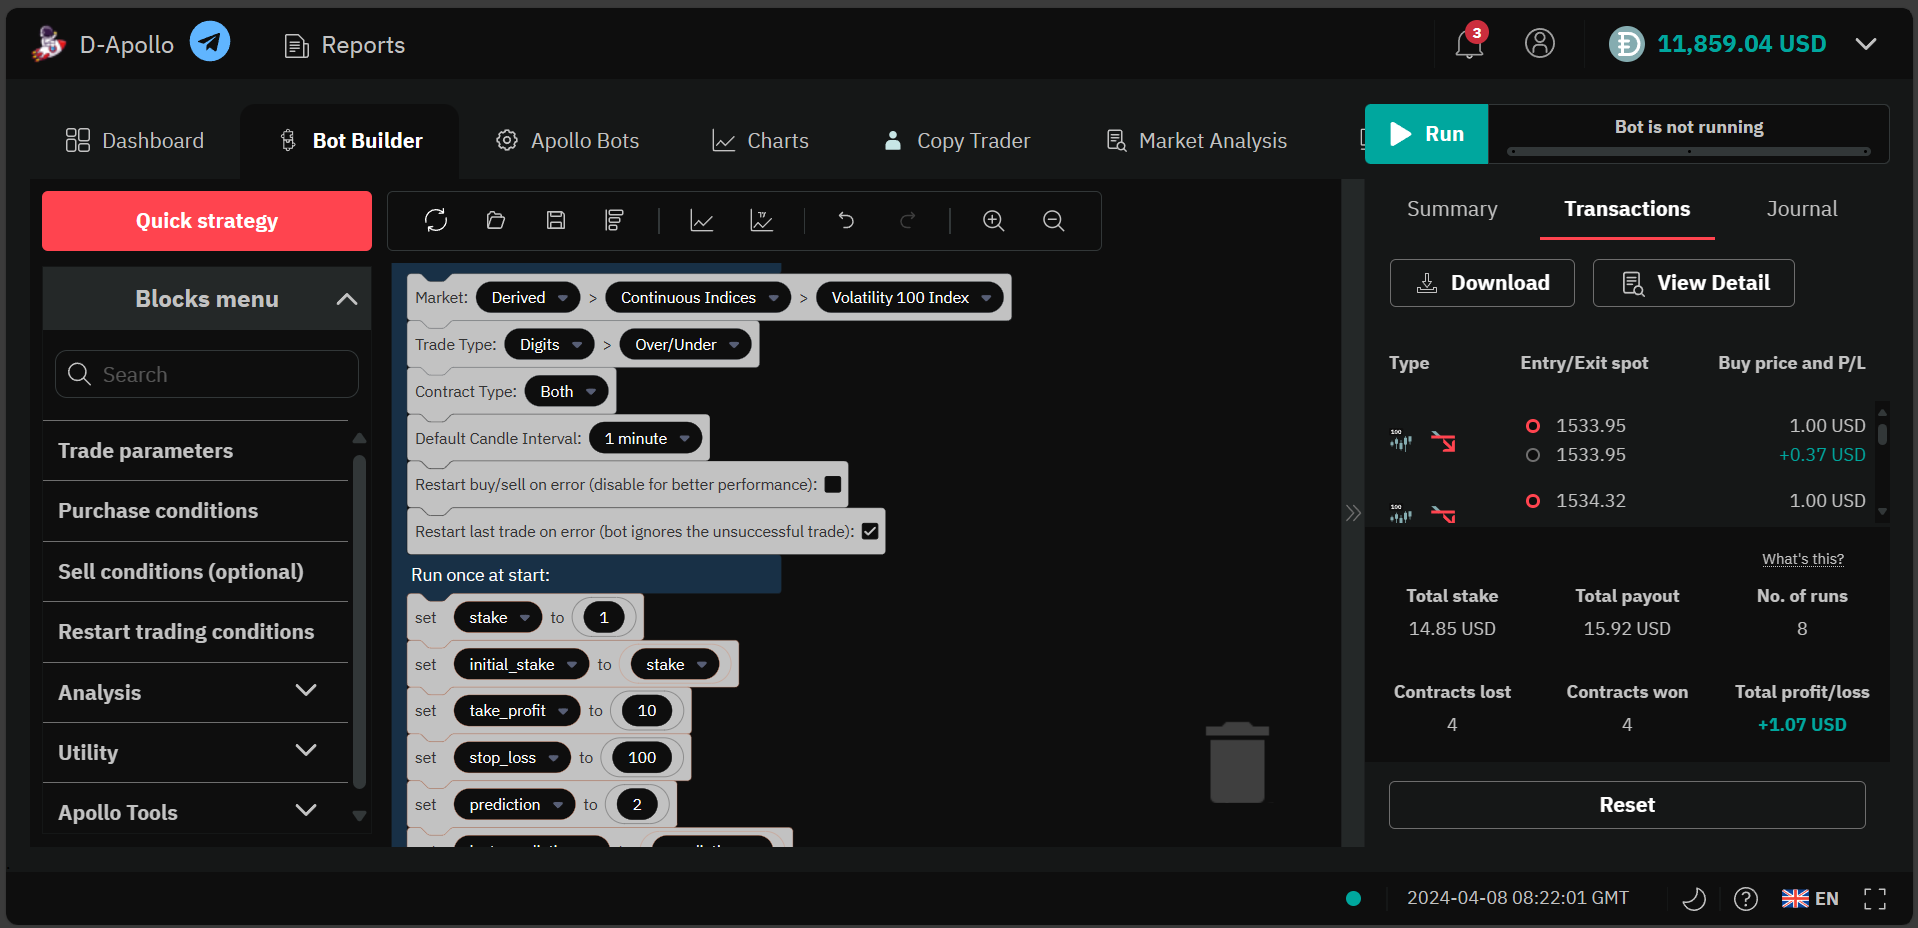
Task: Collapse the Blocks menu panel
Action: point(346,299)
